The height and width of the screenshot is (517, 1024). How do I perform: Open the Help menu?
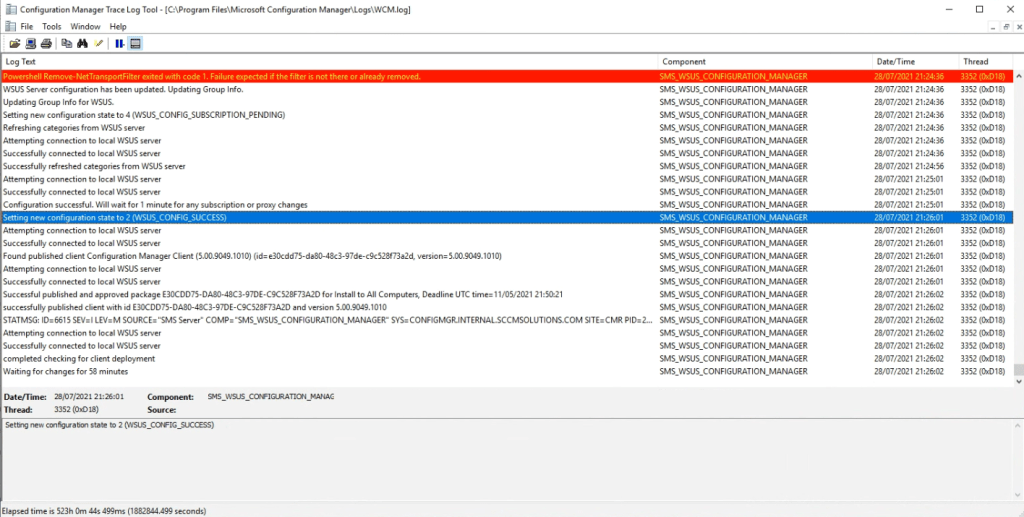(118, 26)
